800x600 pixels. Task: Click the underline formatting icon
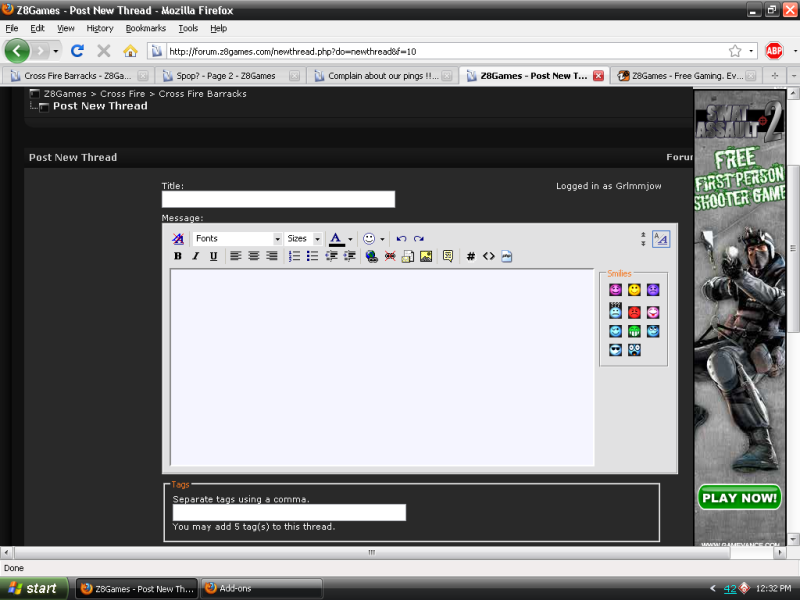coord(213,256)
